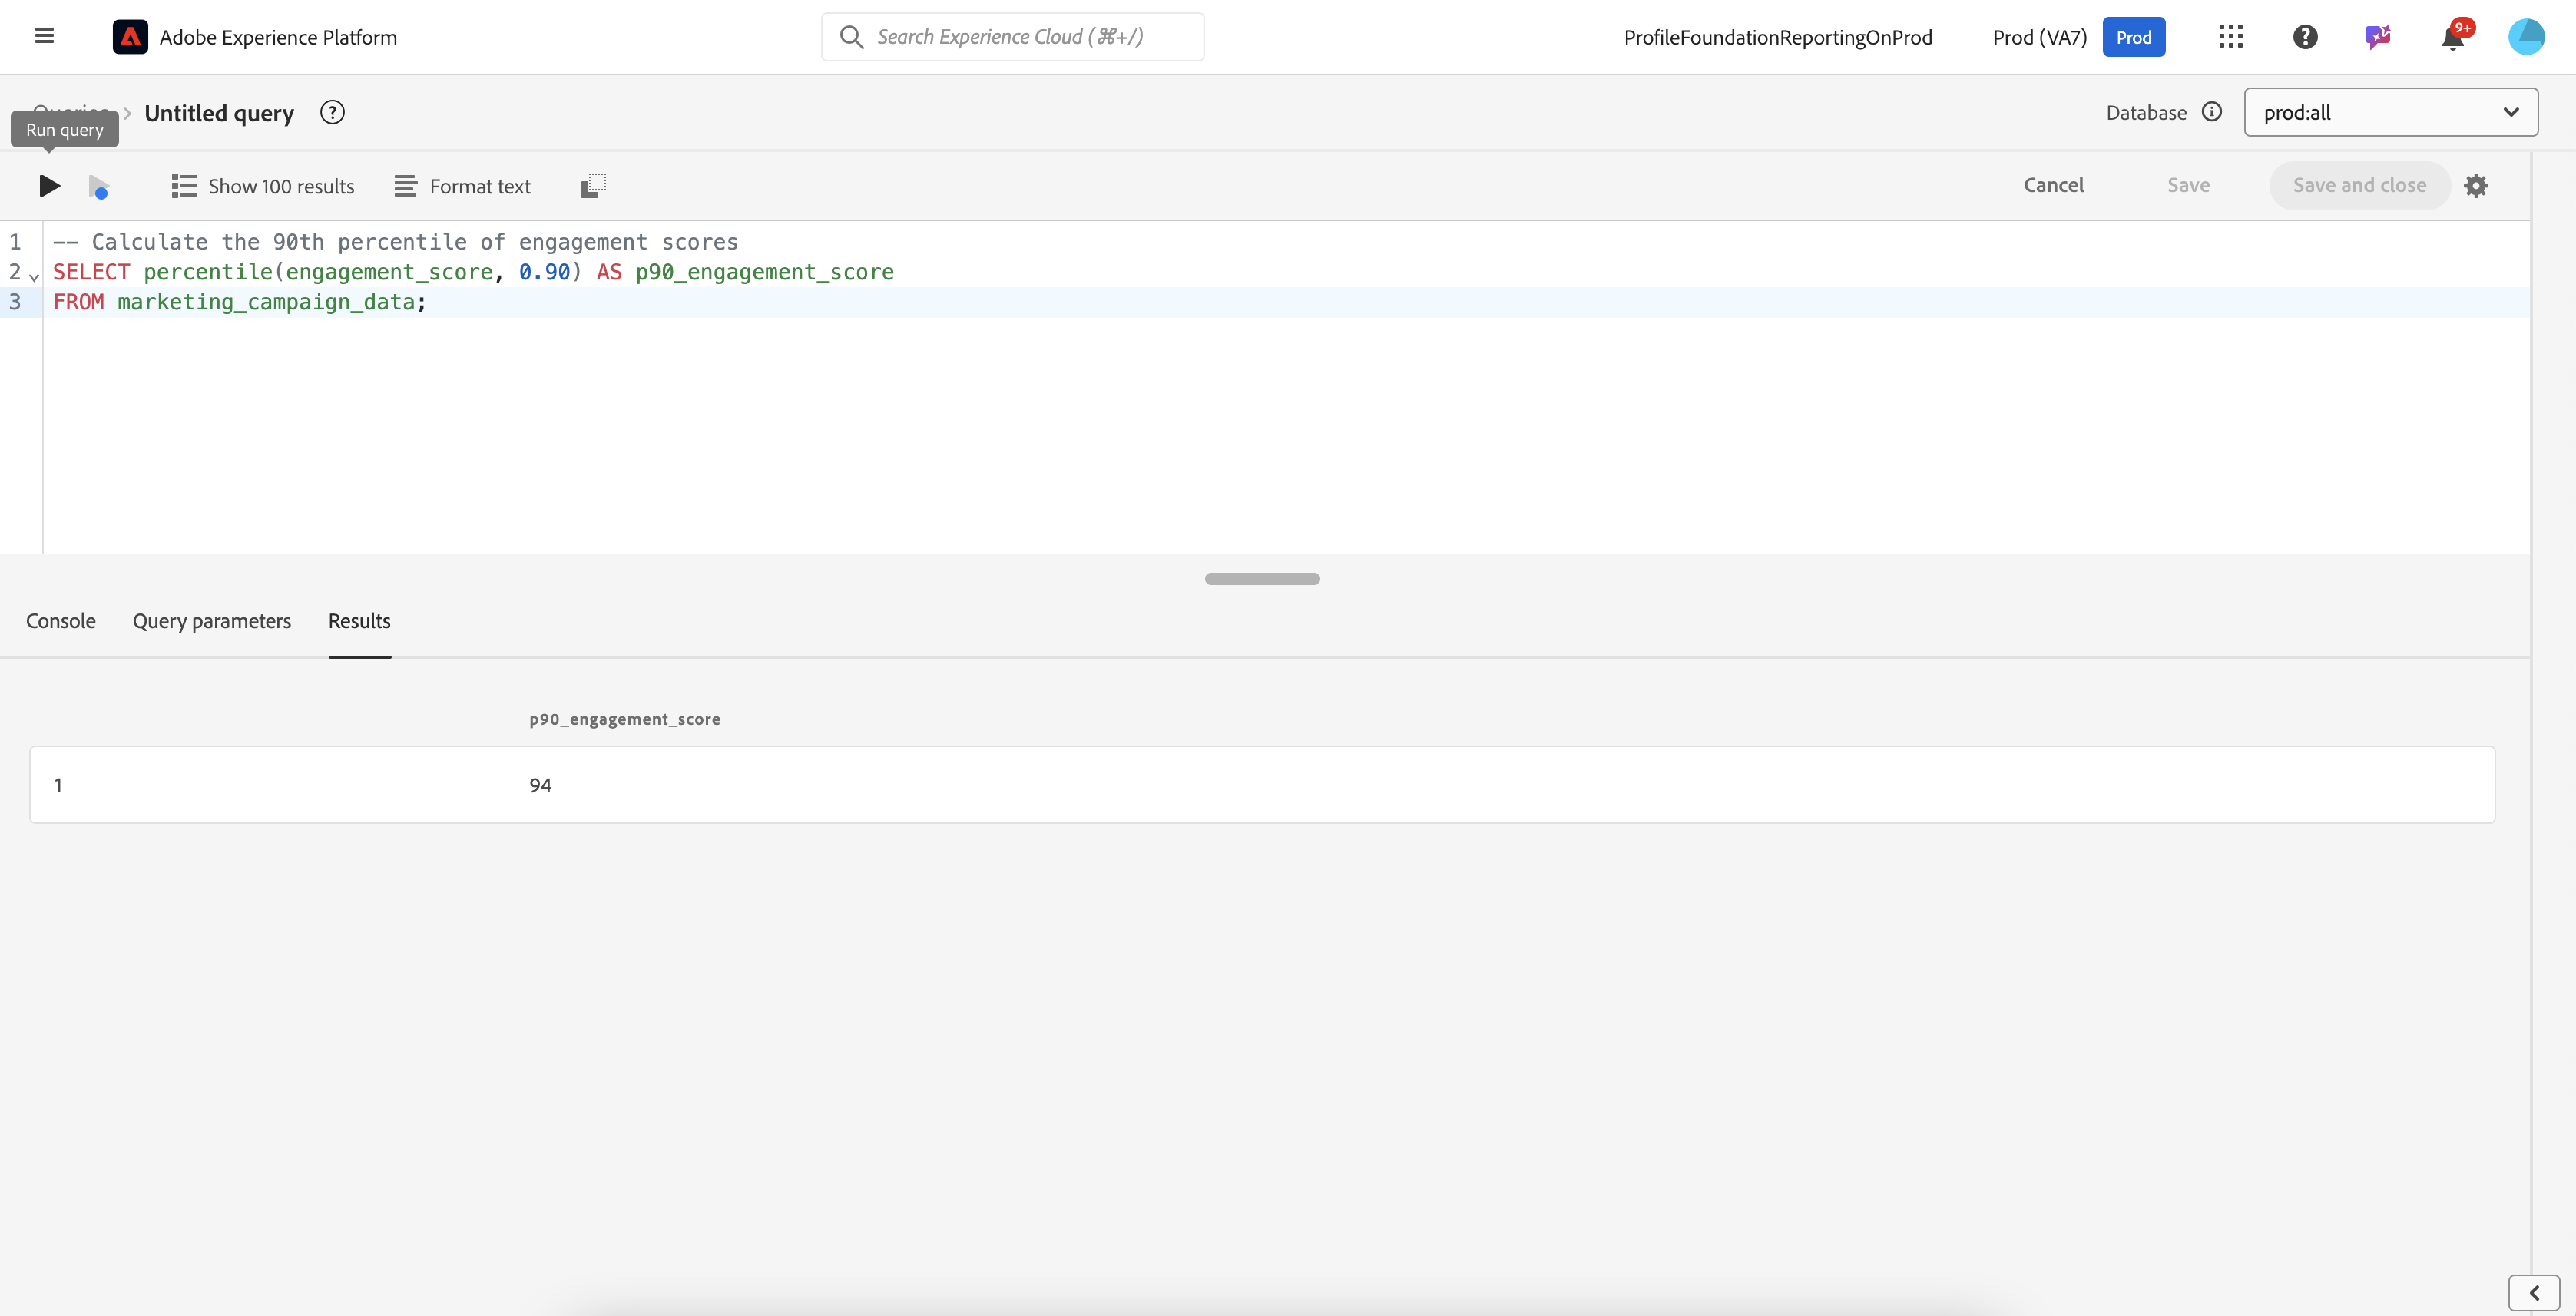Switch to the Console tab

pyautogui.click(x=61, y=621)
